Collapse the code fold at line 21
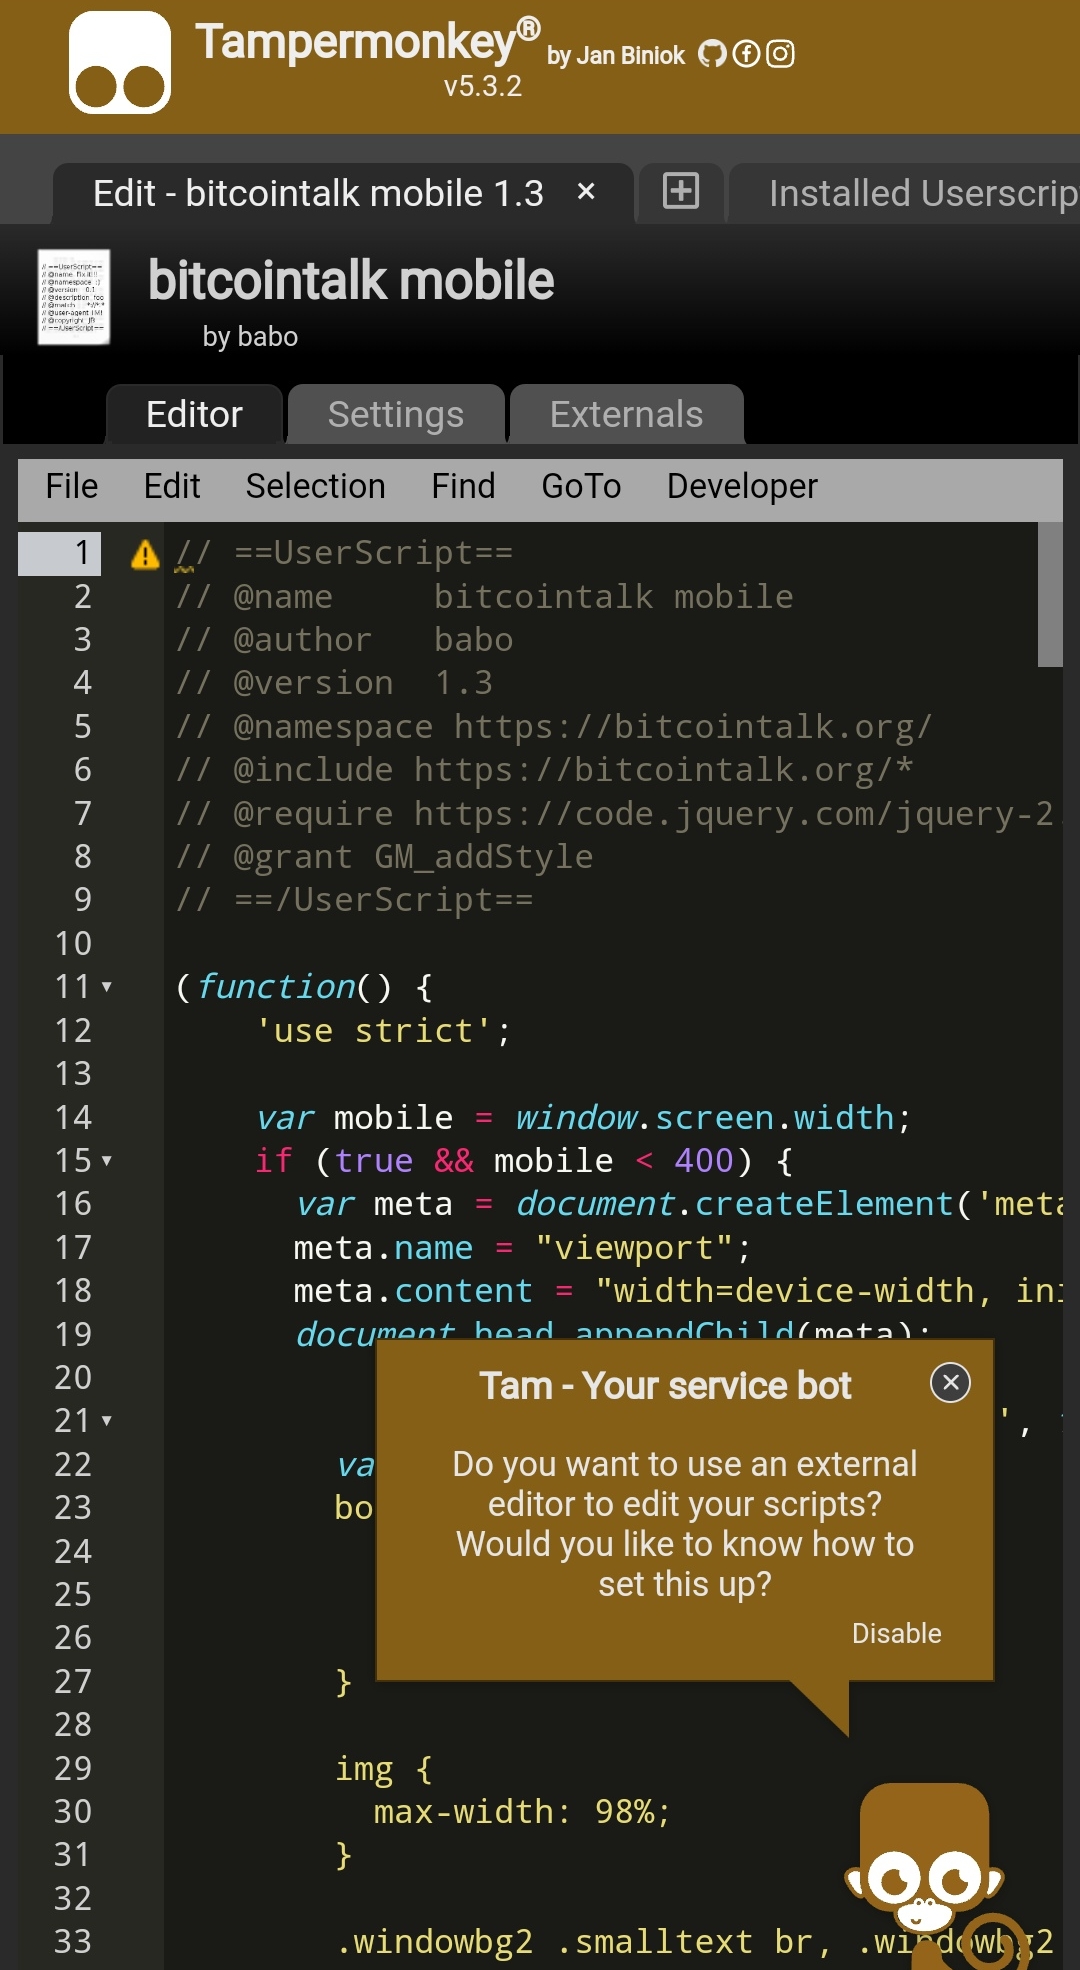This screenshot has height=1970, width=1080. 106,1421
